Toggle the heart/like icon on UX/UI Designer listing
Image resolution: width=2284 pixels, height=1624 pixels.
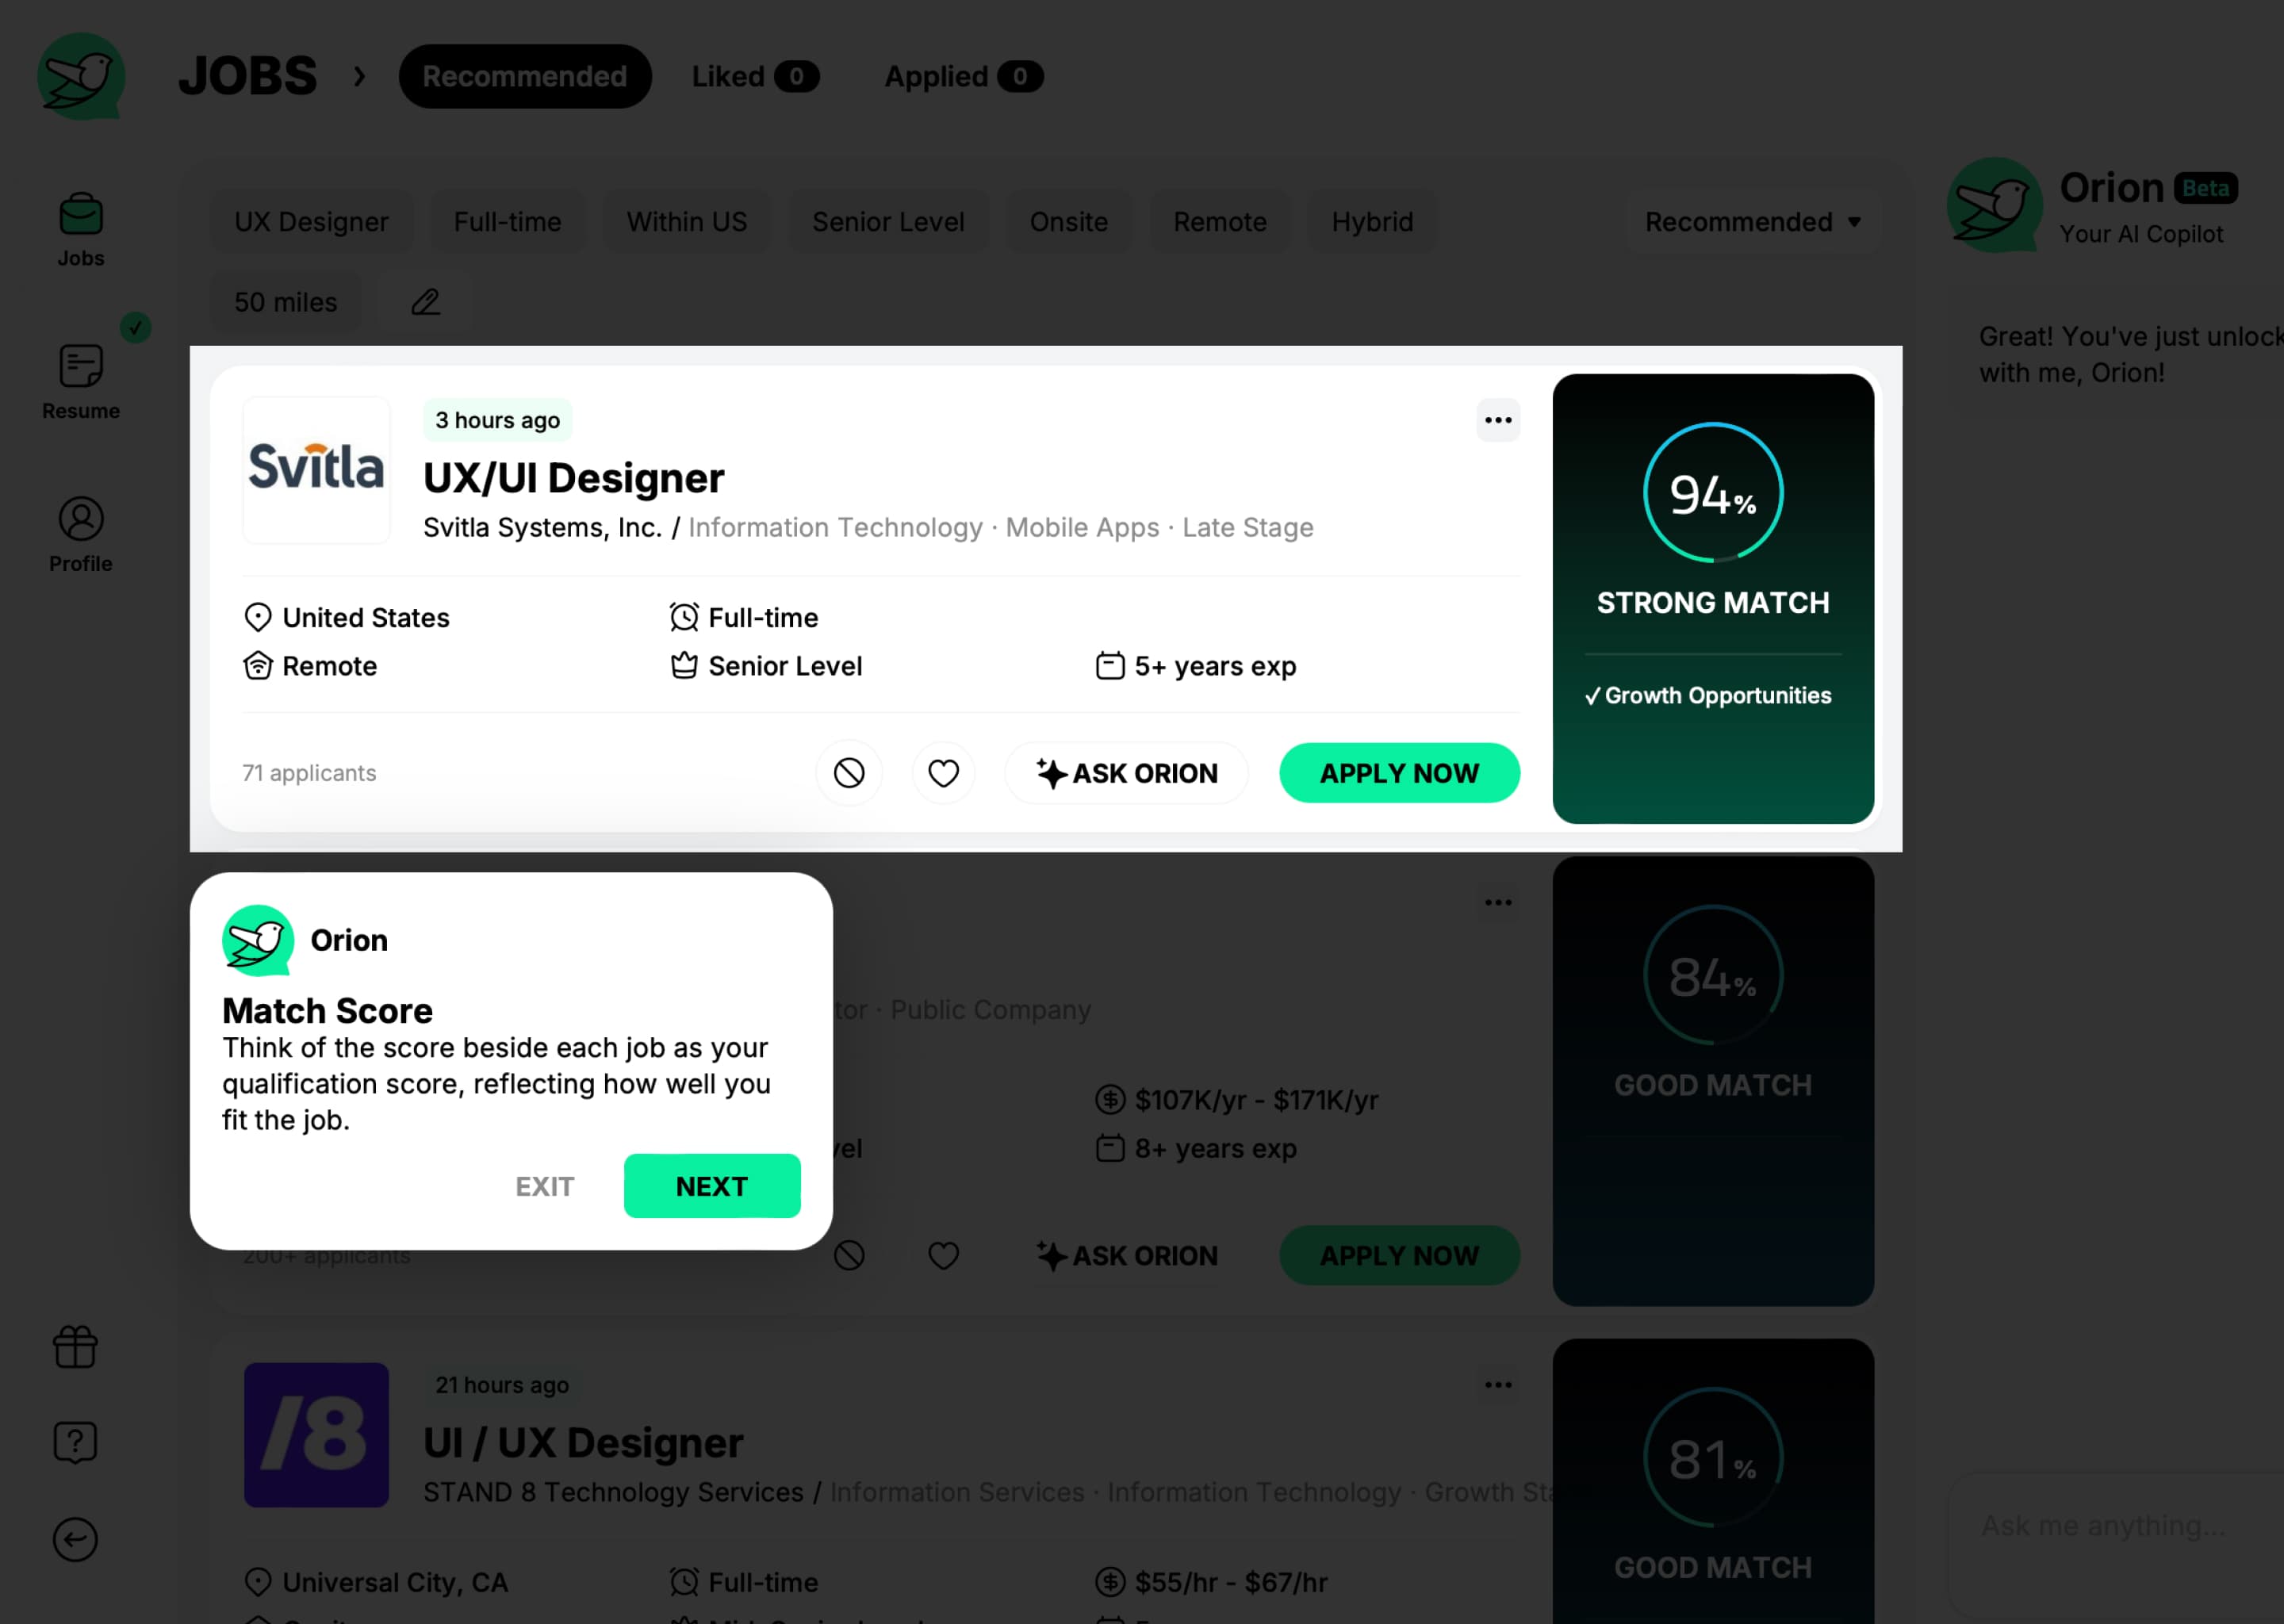[x=944, y=773]
